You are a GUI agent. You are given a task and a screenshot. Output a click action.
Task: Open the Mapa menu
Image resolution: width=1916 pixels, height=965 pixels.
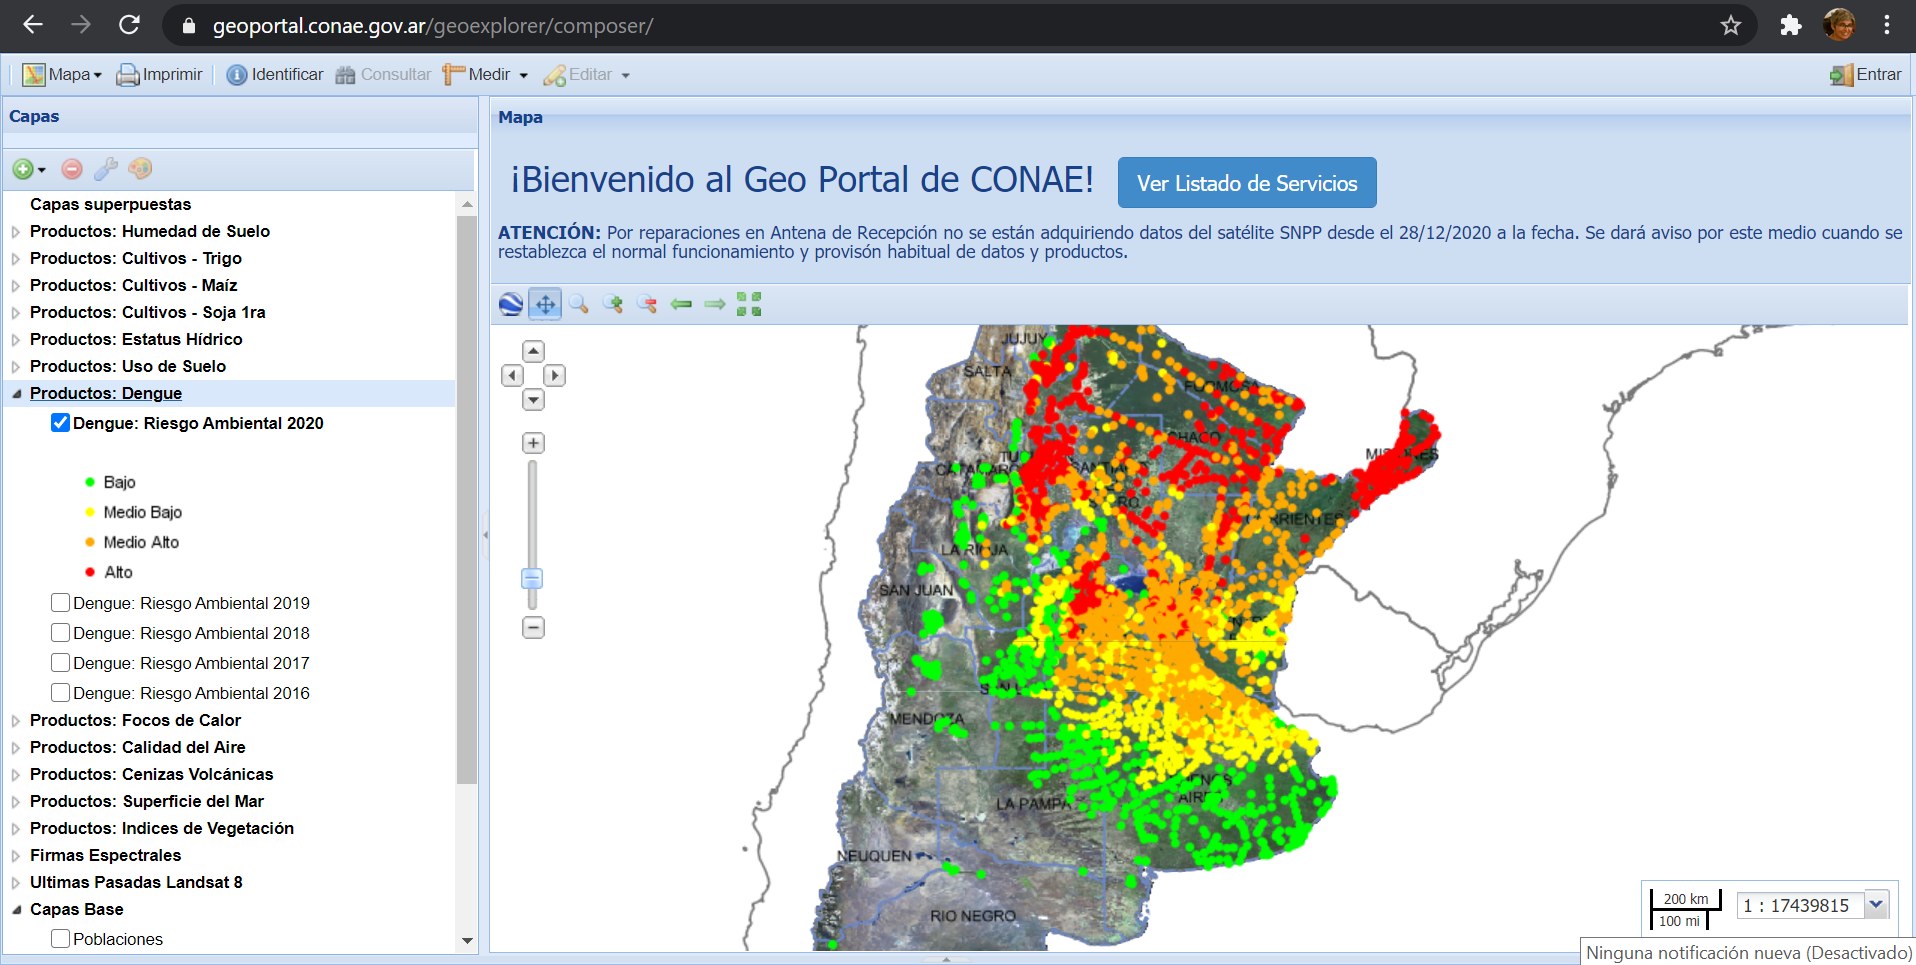[62, 75]
